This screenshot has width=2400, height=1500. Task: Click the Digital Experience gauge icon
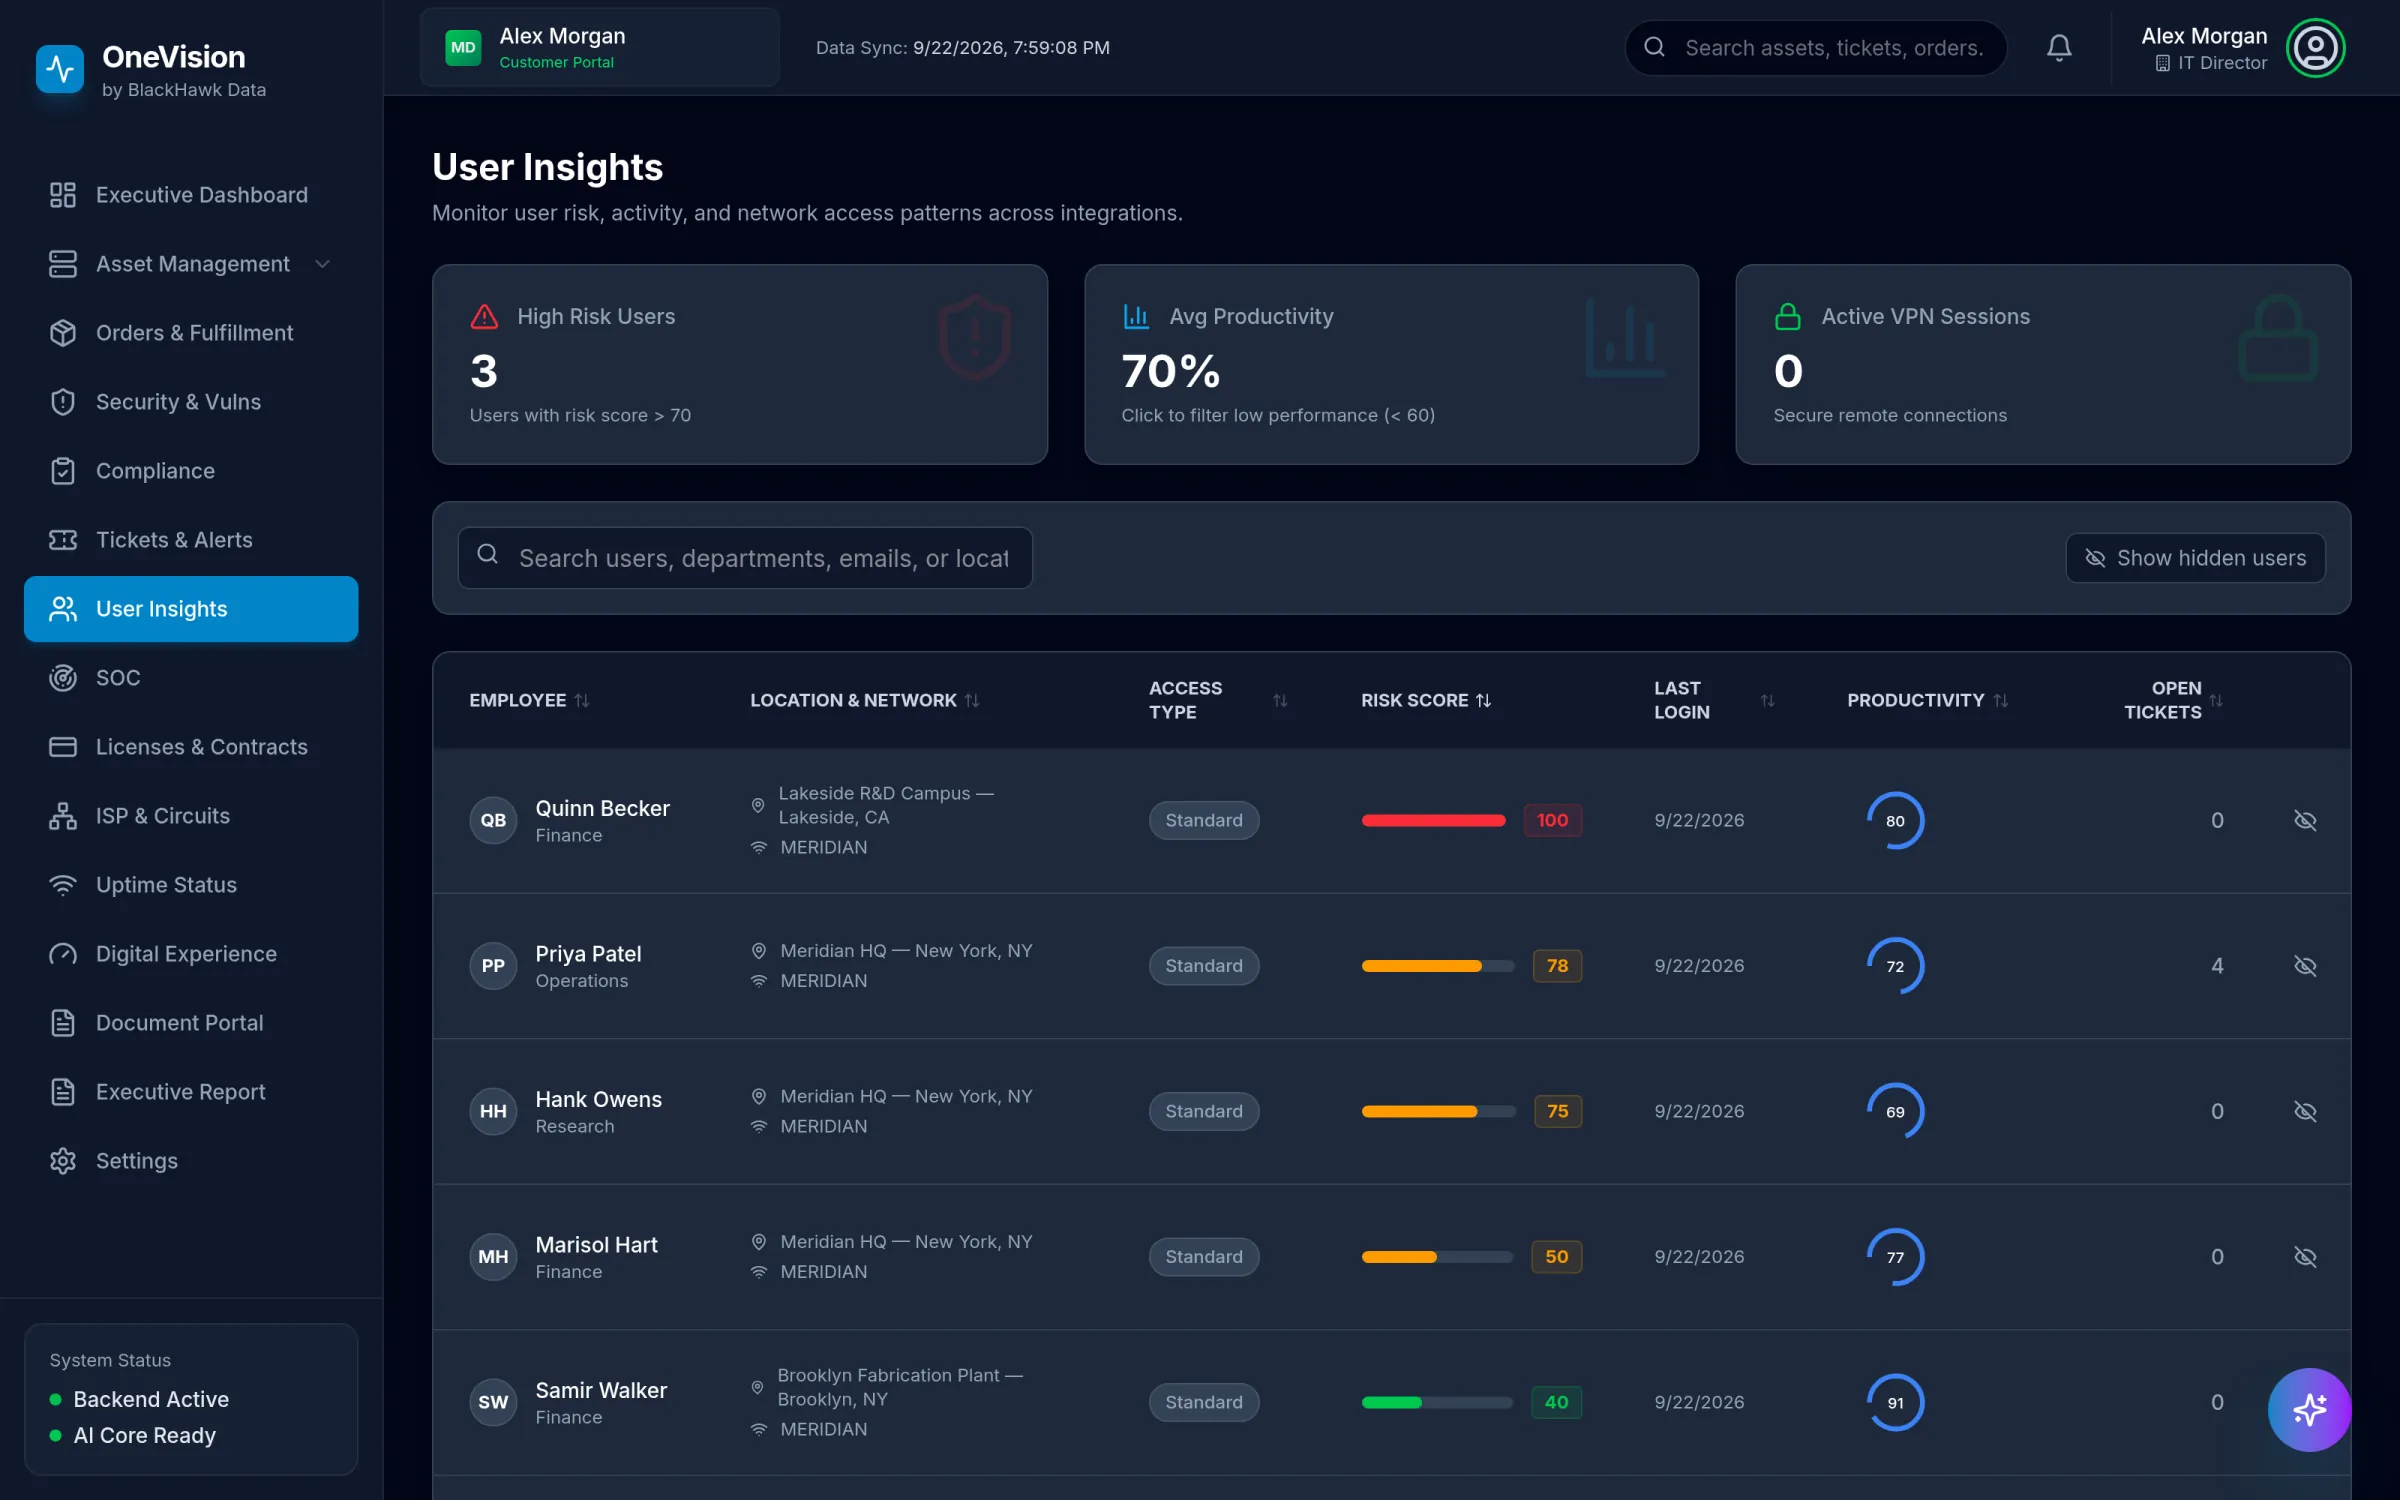(63, 954)
